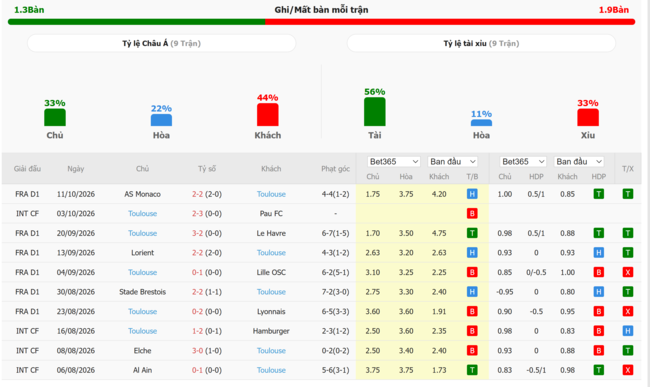Open Toulouse link in the Pau FC row
Image resolution: width=650 pixels, height=387 pixels.
click(142, 213)
